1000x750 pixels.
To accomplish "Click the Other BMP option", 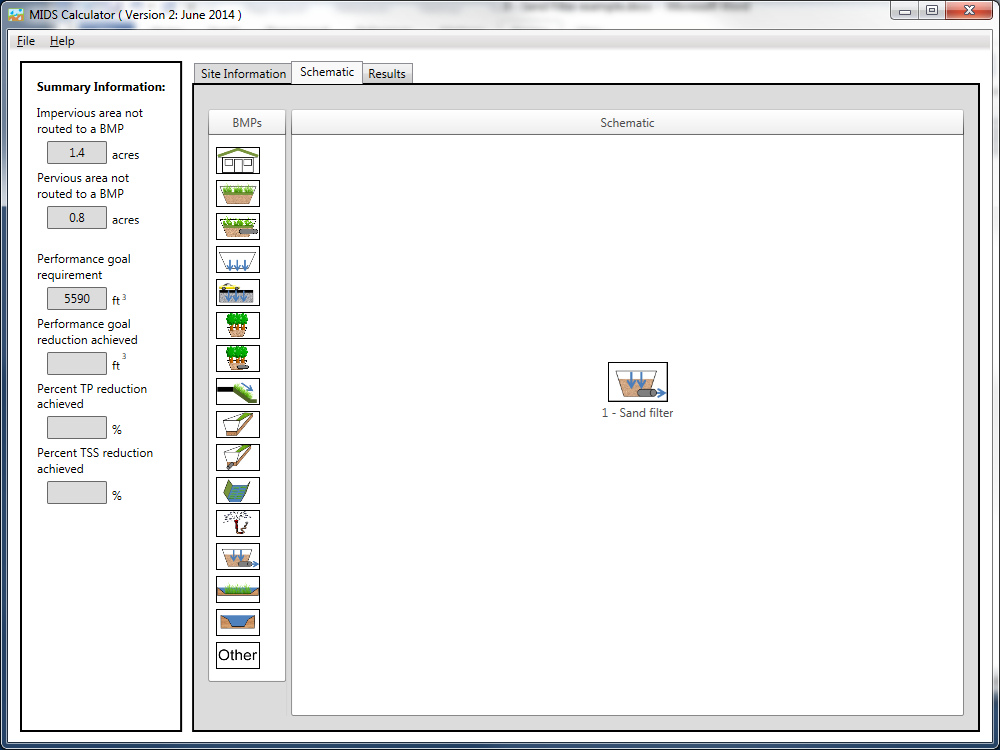I will pos(237,655).
